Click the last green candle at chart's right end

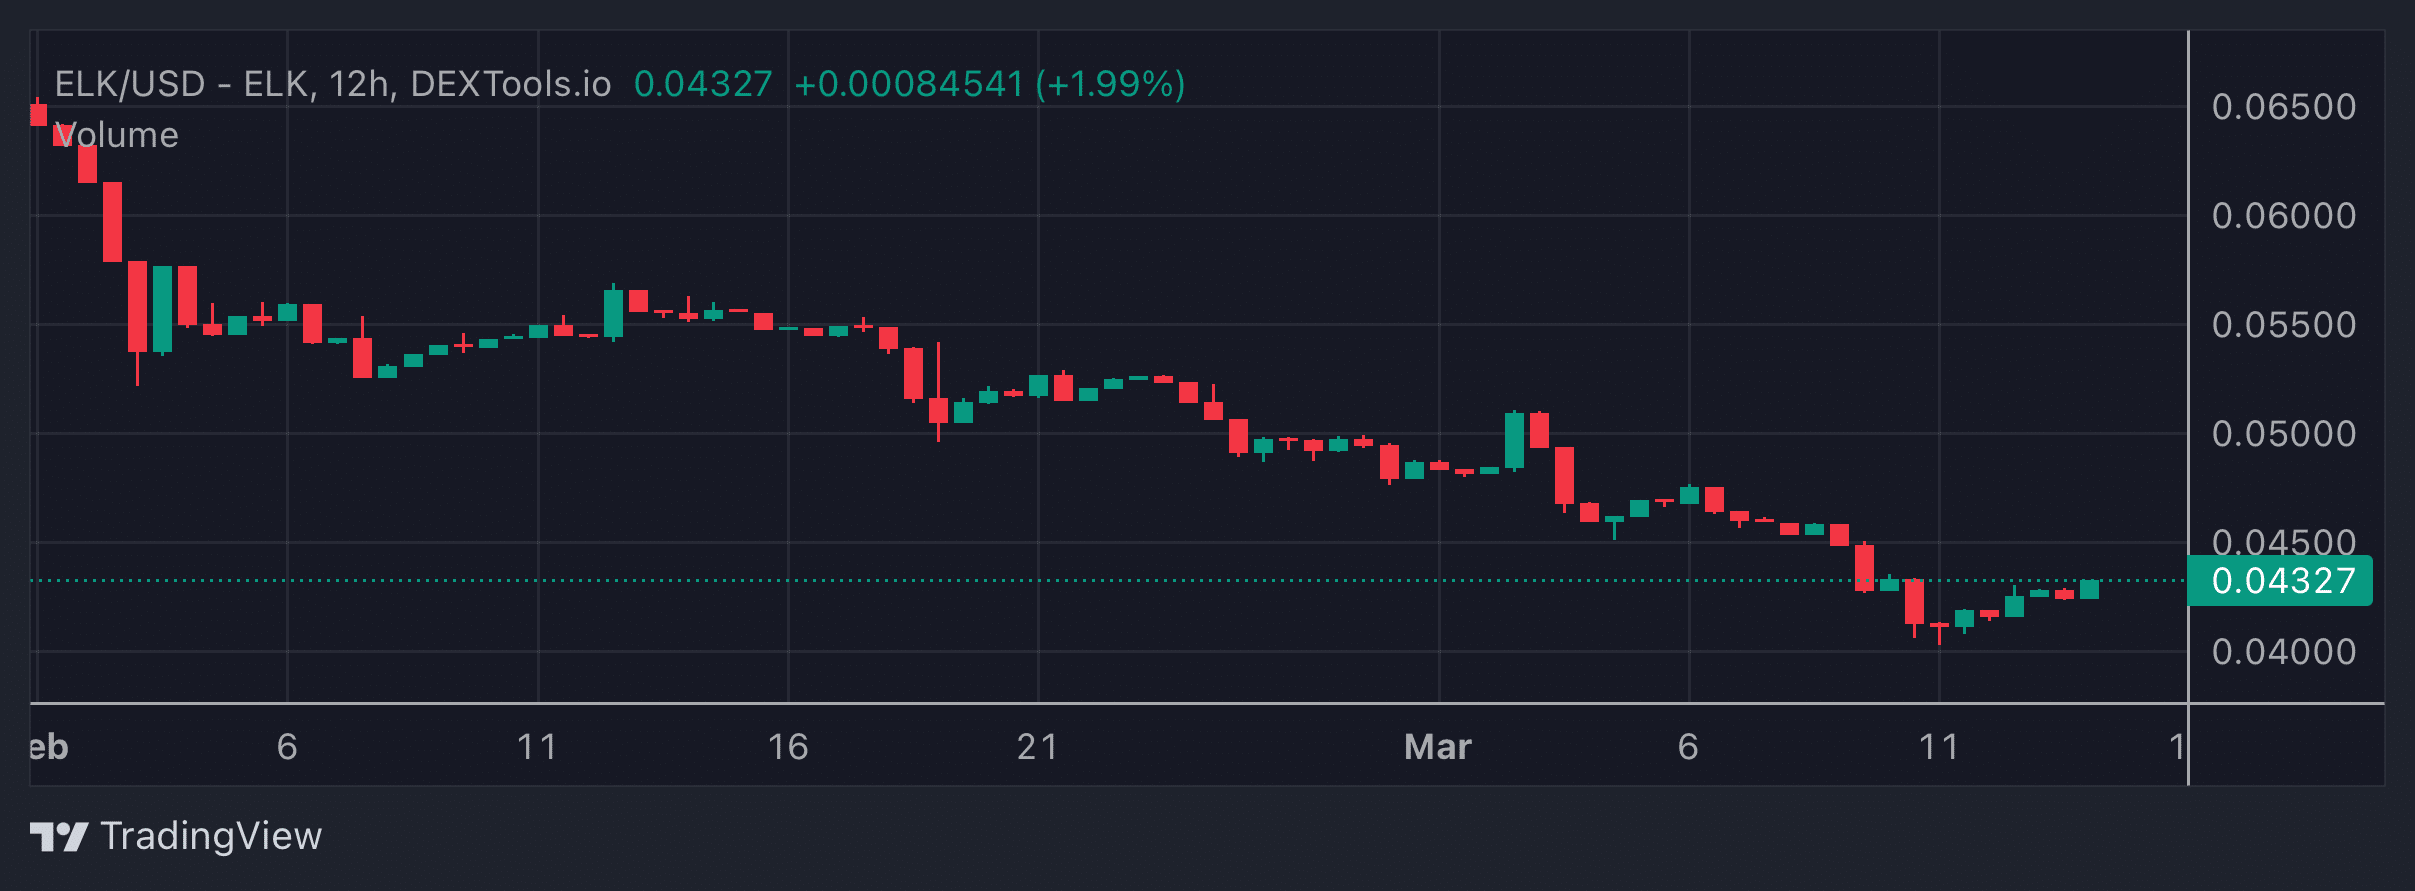[x=2089, y=589]
